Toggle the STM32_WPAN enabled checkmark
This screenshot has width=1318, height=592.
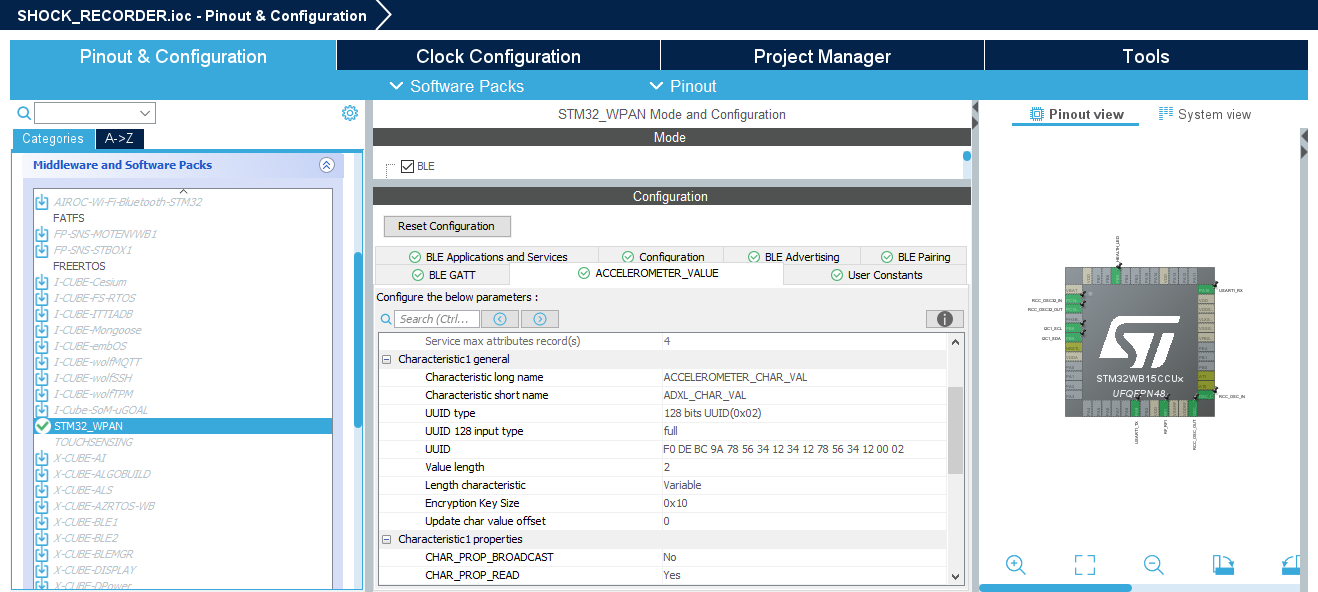click(x=41, y=425)
